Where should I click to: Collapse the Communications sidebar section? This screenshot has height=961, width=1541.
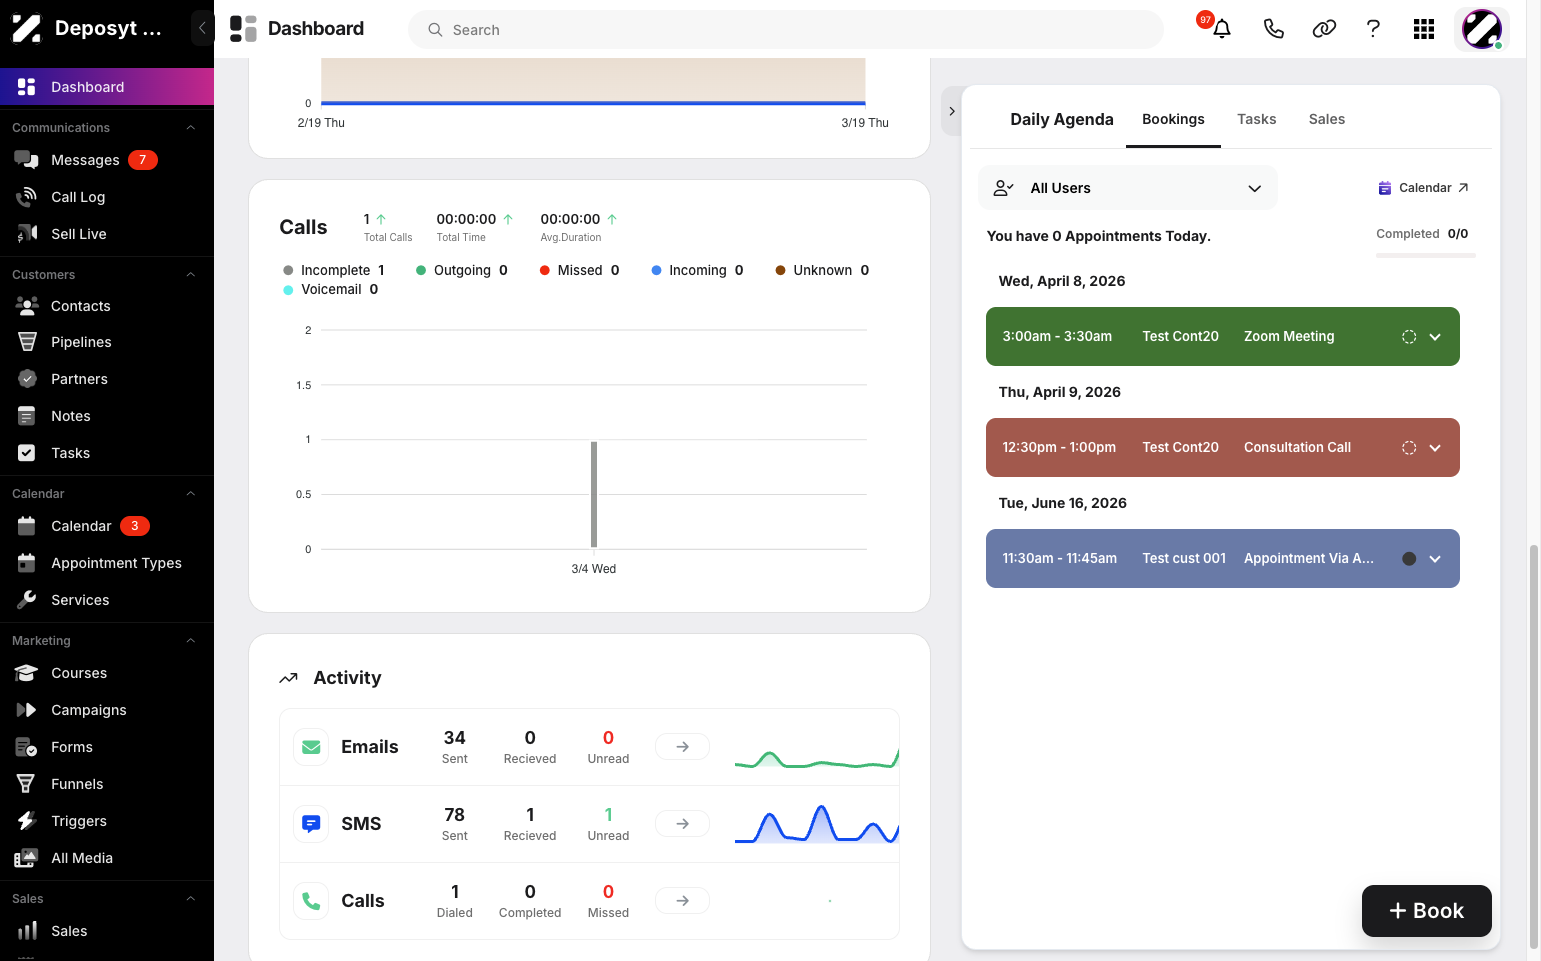click(x=190, y=128)
